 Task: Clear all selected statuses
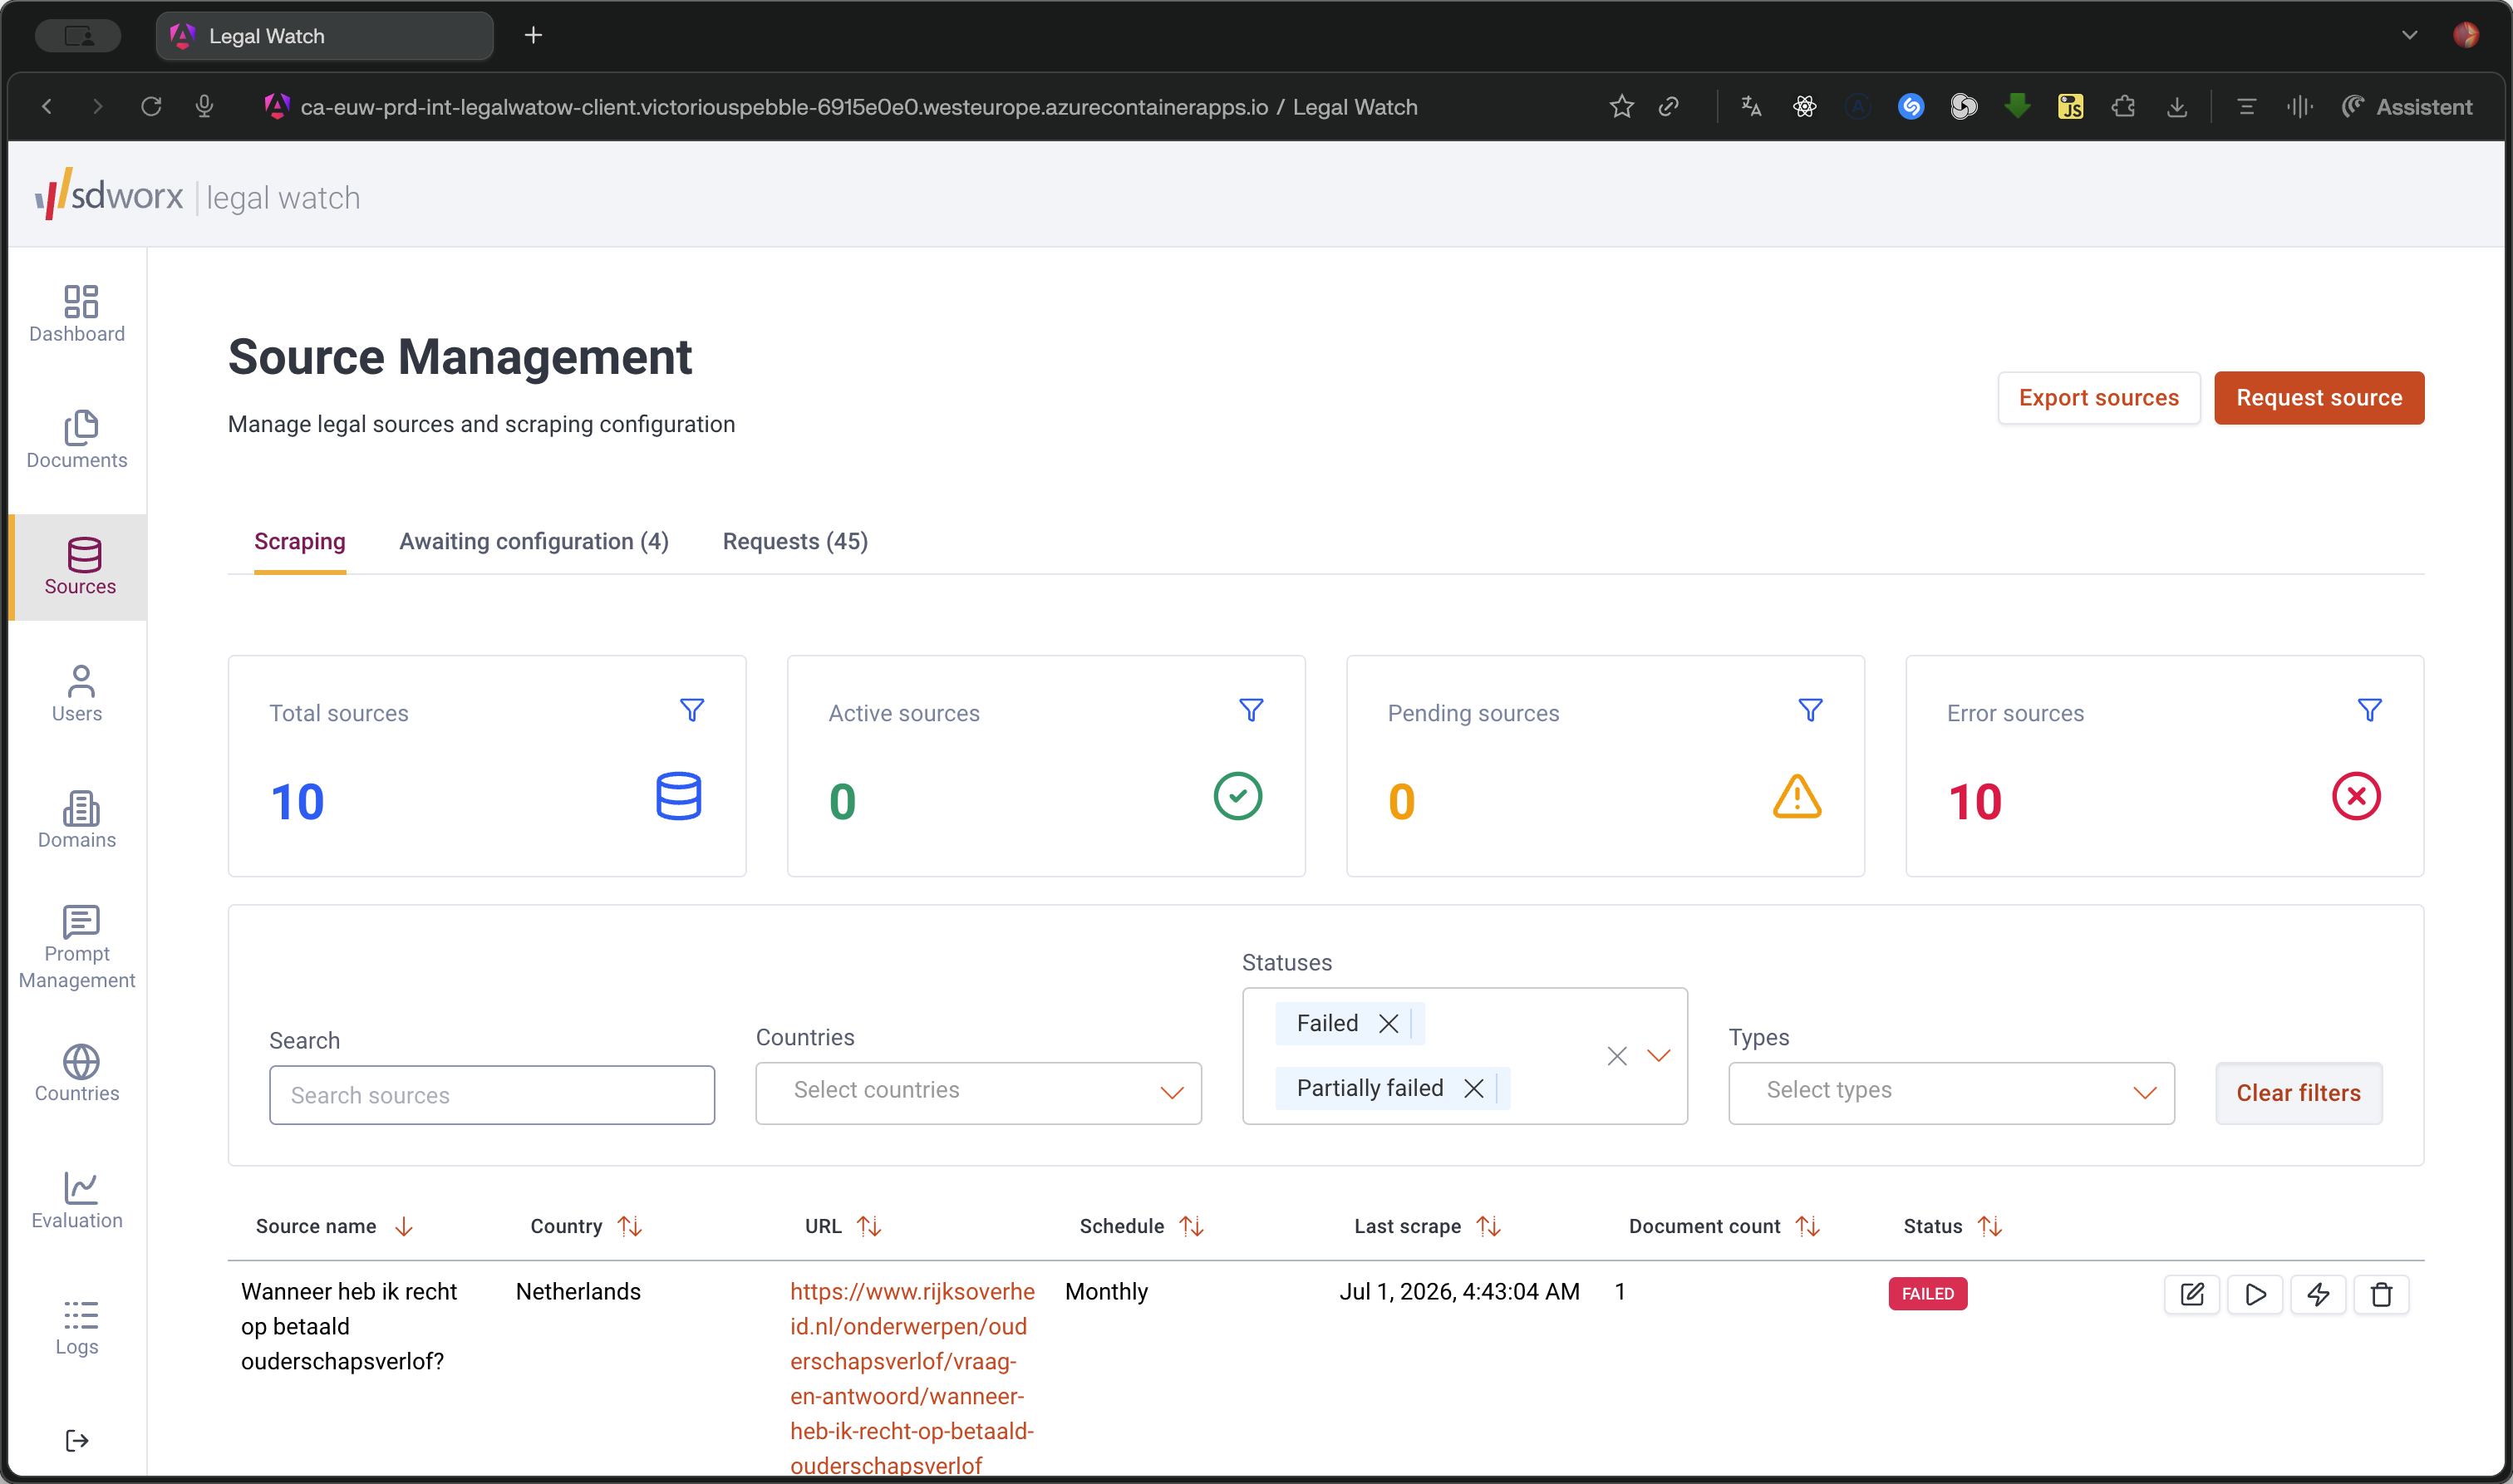click(x=1617, y=1056)
